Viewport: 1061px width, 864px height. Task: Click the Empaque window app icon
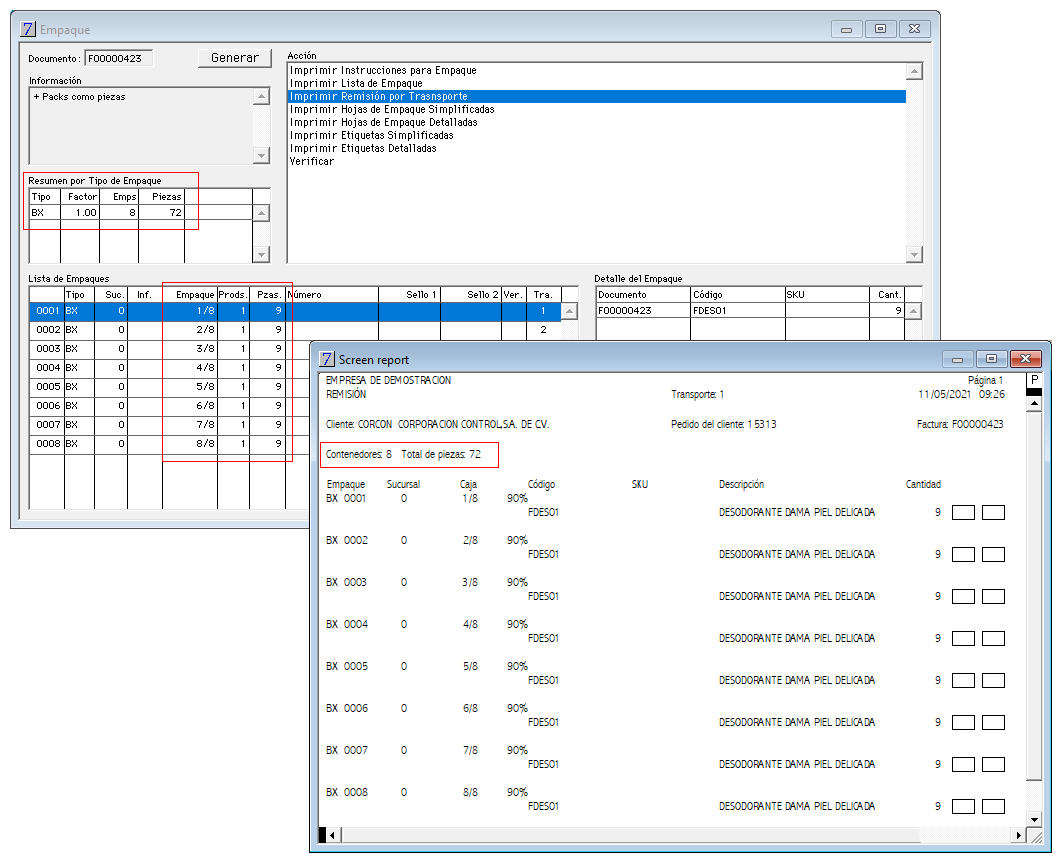[28, 29]
